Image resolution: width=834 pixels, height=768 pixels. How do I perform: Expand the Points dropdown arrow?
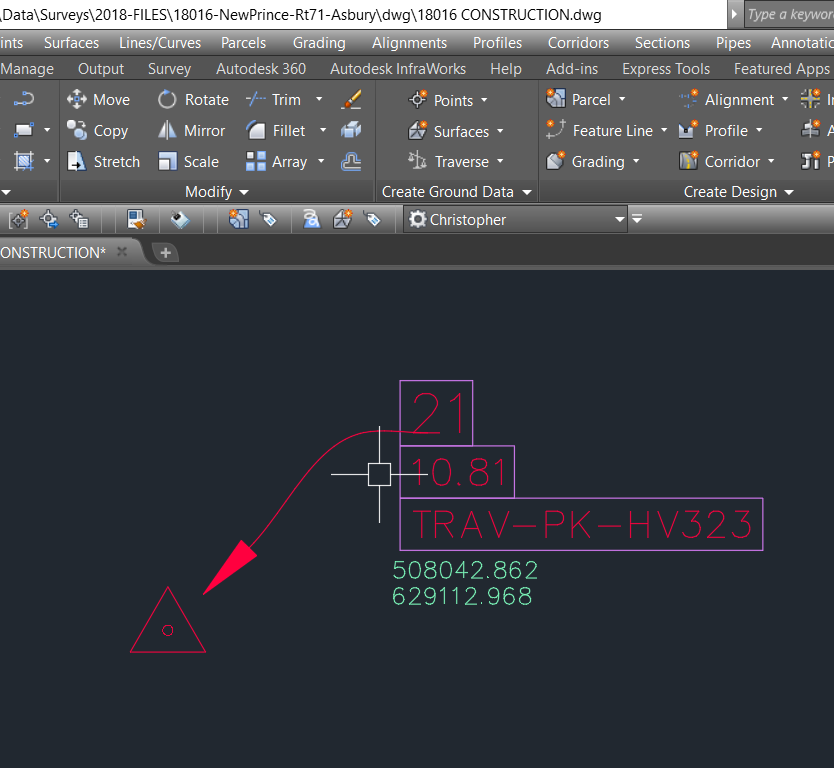[x=484, y=100]
